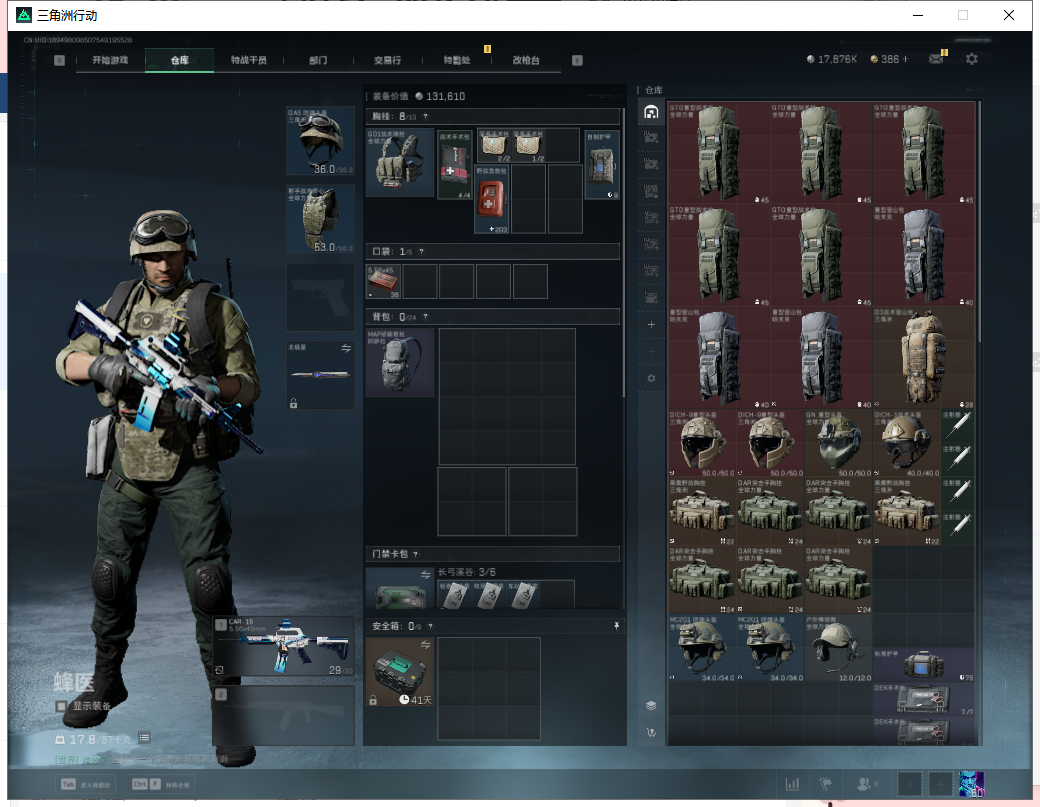Select the tan D3 tactical backpack in the warehouse
Image resolution: width=1040 pixels, height=807 pixels.
point(924,357)
